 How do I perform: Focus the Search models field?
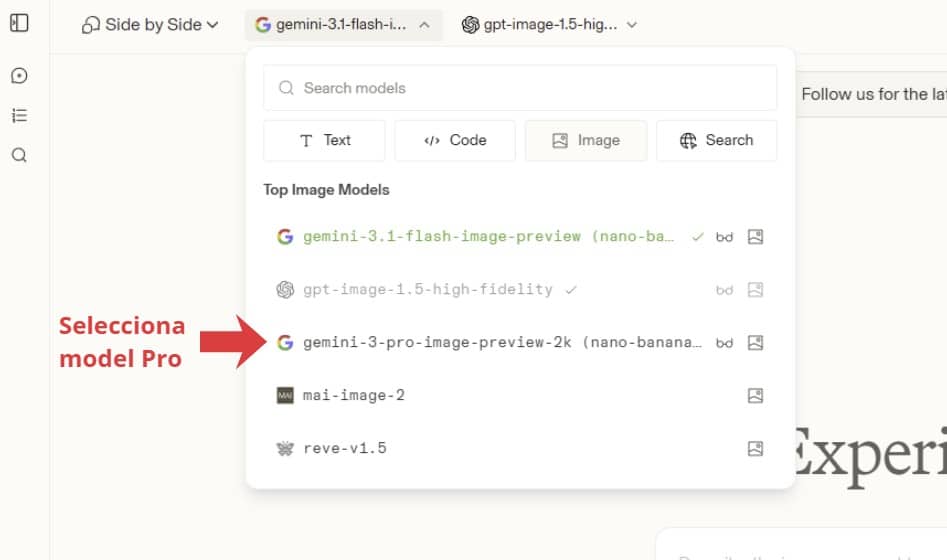pos(520,88)
